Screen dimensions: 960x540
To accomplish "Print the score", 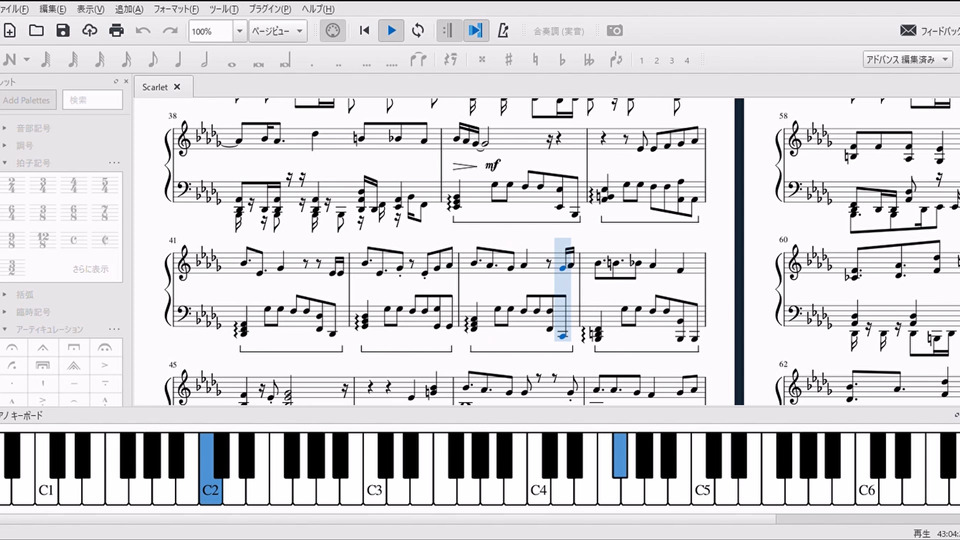I will click(116, 31).
